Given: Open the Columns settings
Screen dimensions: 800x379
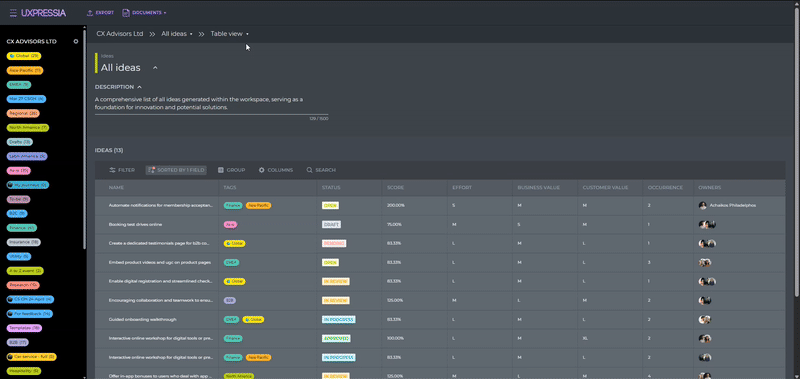Looking at the screenshot, I should (x=276, y=170).
